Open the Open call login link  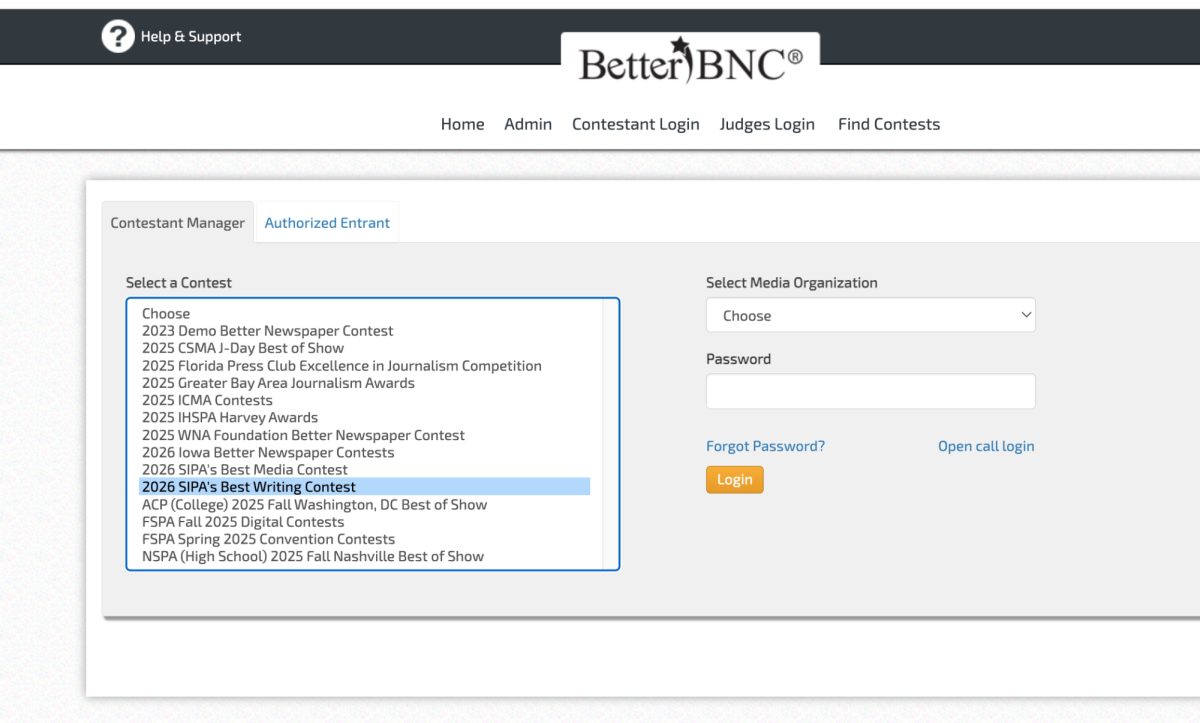(x=986, y=446)
